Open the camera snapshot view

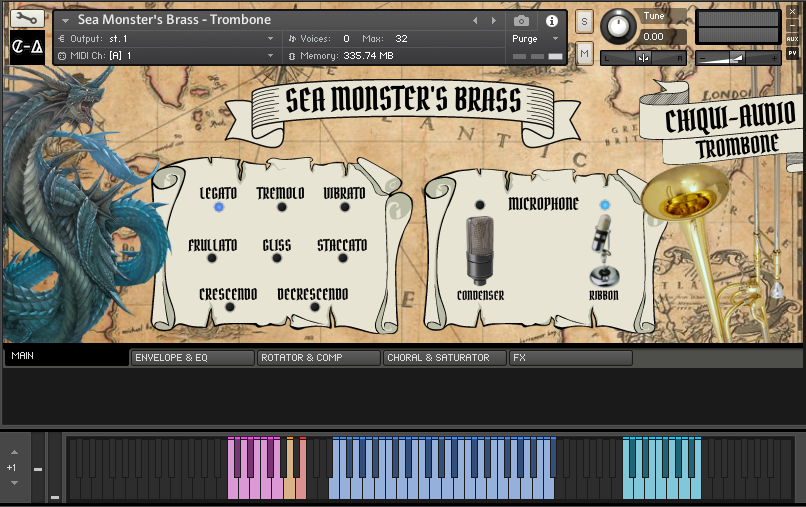521,21
